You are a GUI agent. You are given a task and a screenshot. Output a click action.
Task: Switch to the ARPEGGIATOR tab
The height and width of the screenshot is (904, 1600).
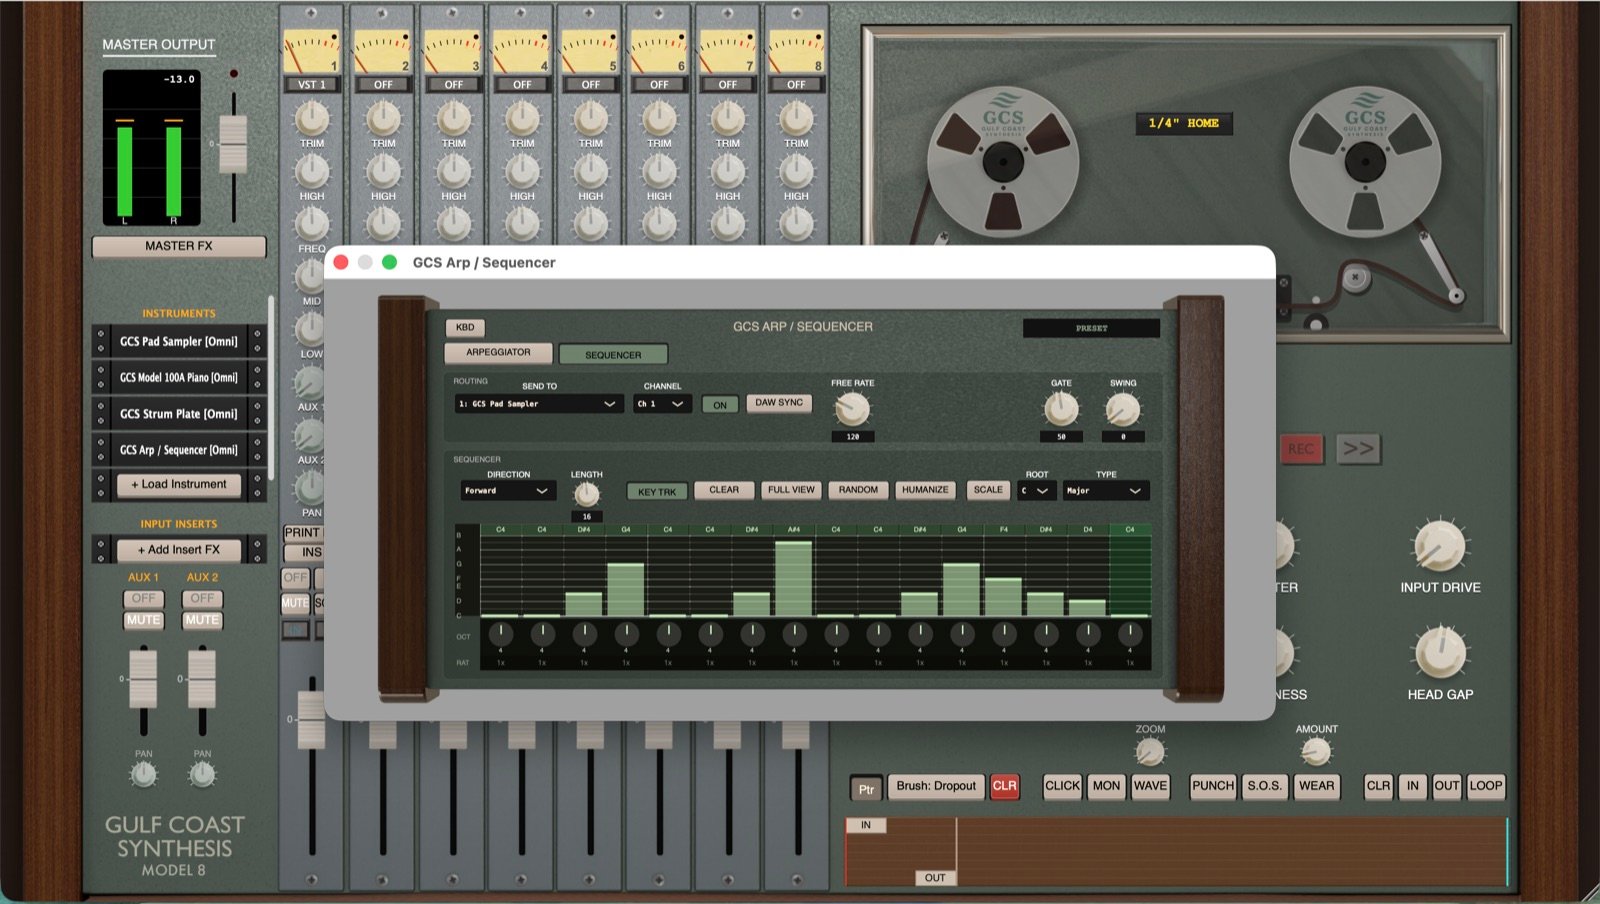[498, 353]
